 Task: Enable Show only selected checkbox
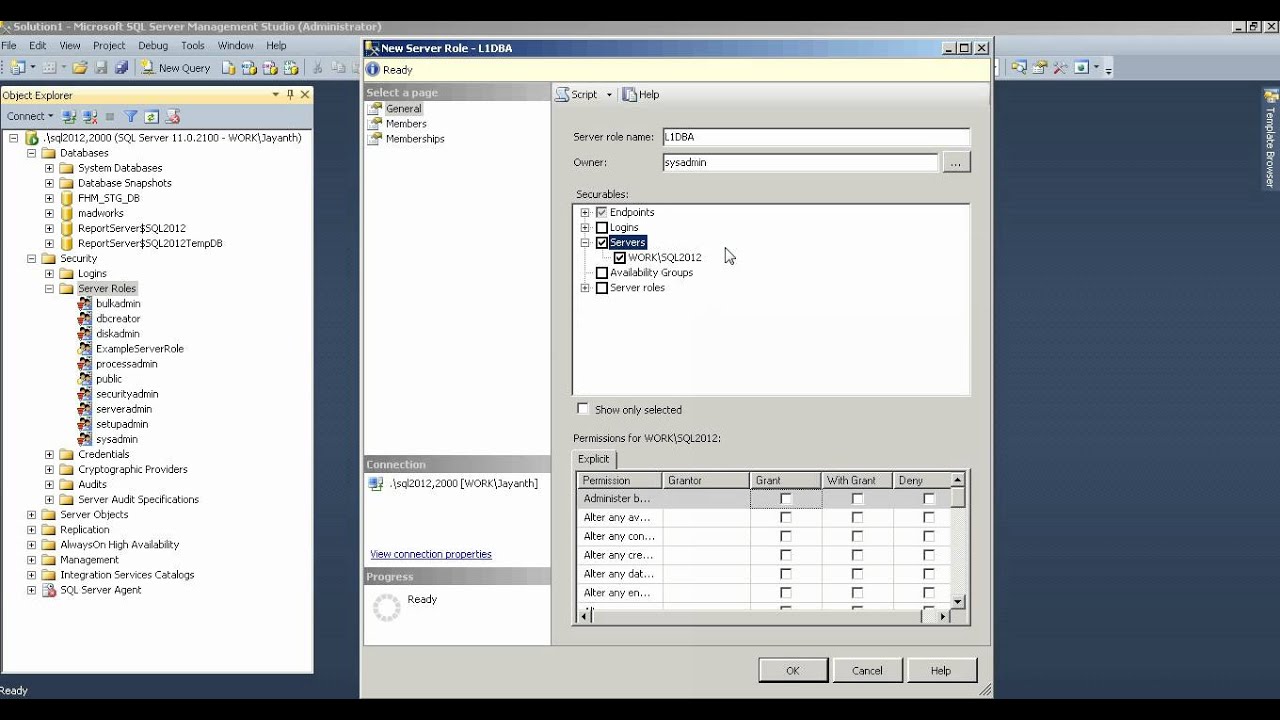click(x=583, y=409)
